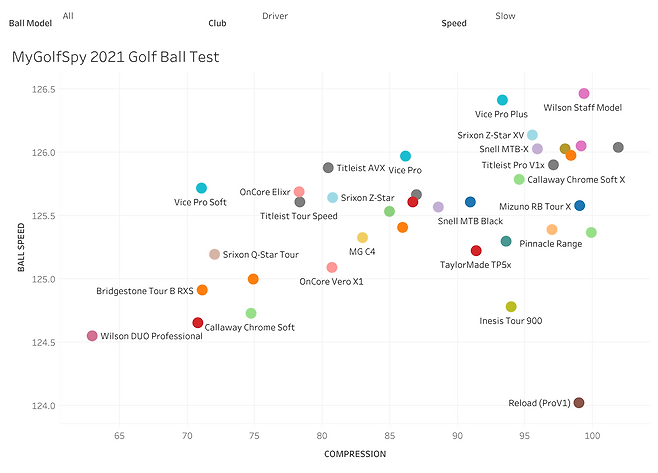Click the Inesis Tour 900 olive dot
The image size is (658, 473).
point(511,307)
